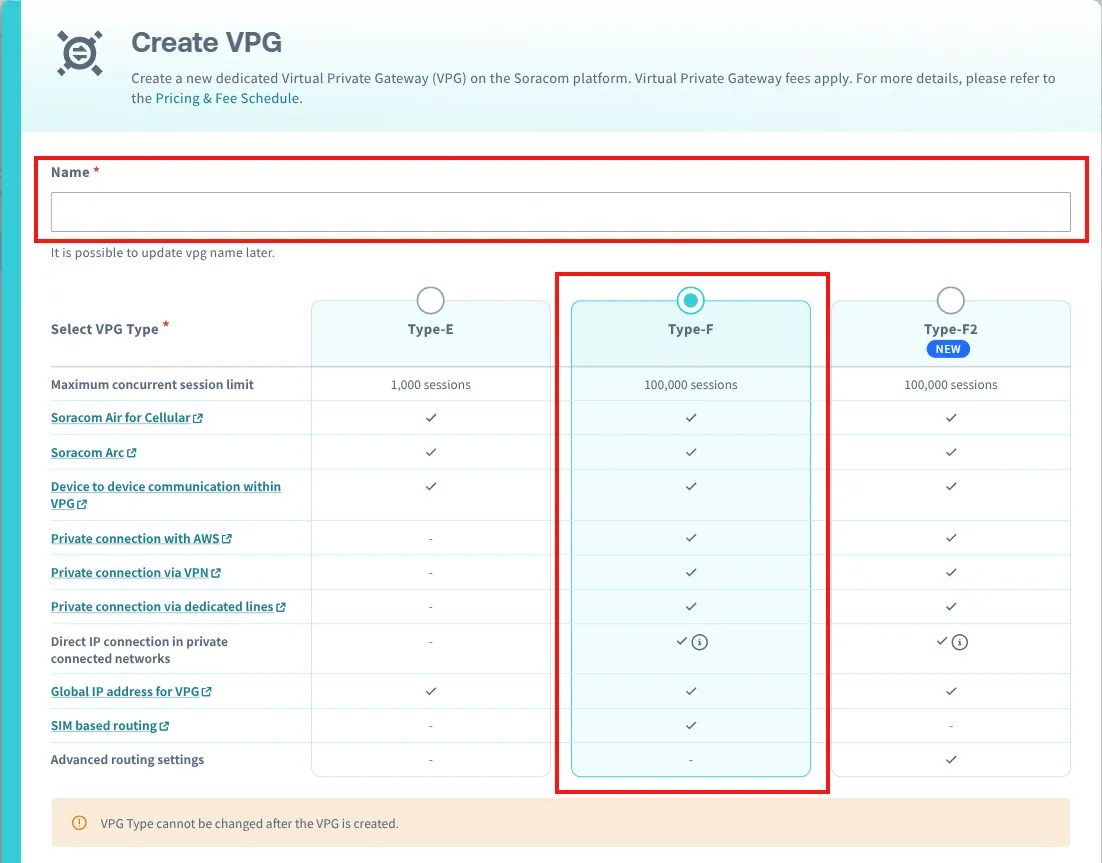1102x863 pixels.
Task: Click the Create VPG page title
Action: (x=207, y=43)
